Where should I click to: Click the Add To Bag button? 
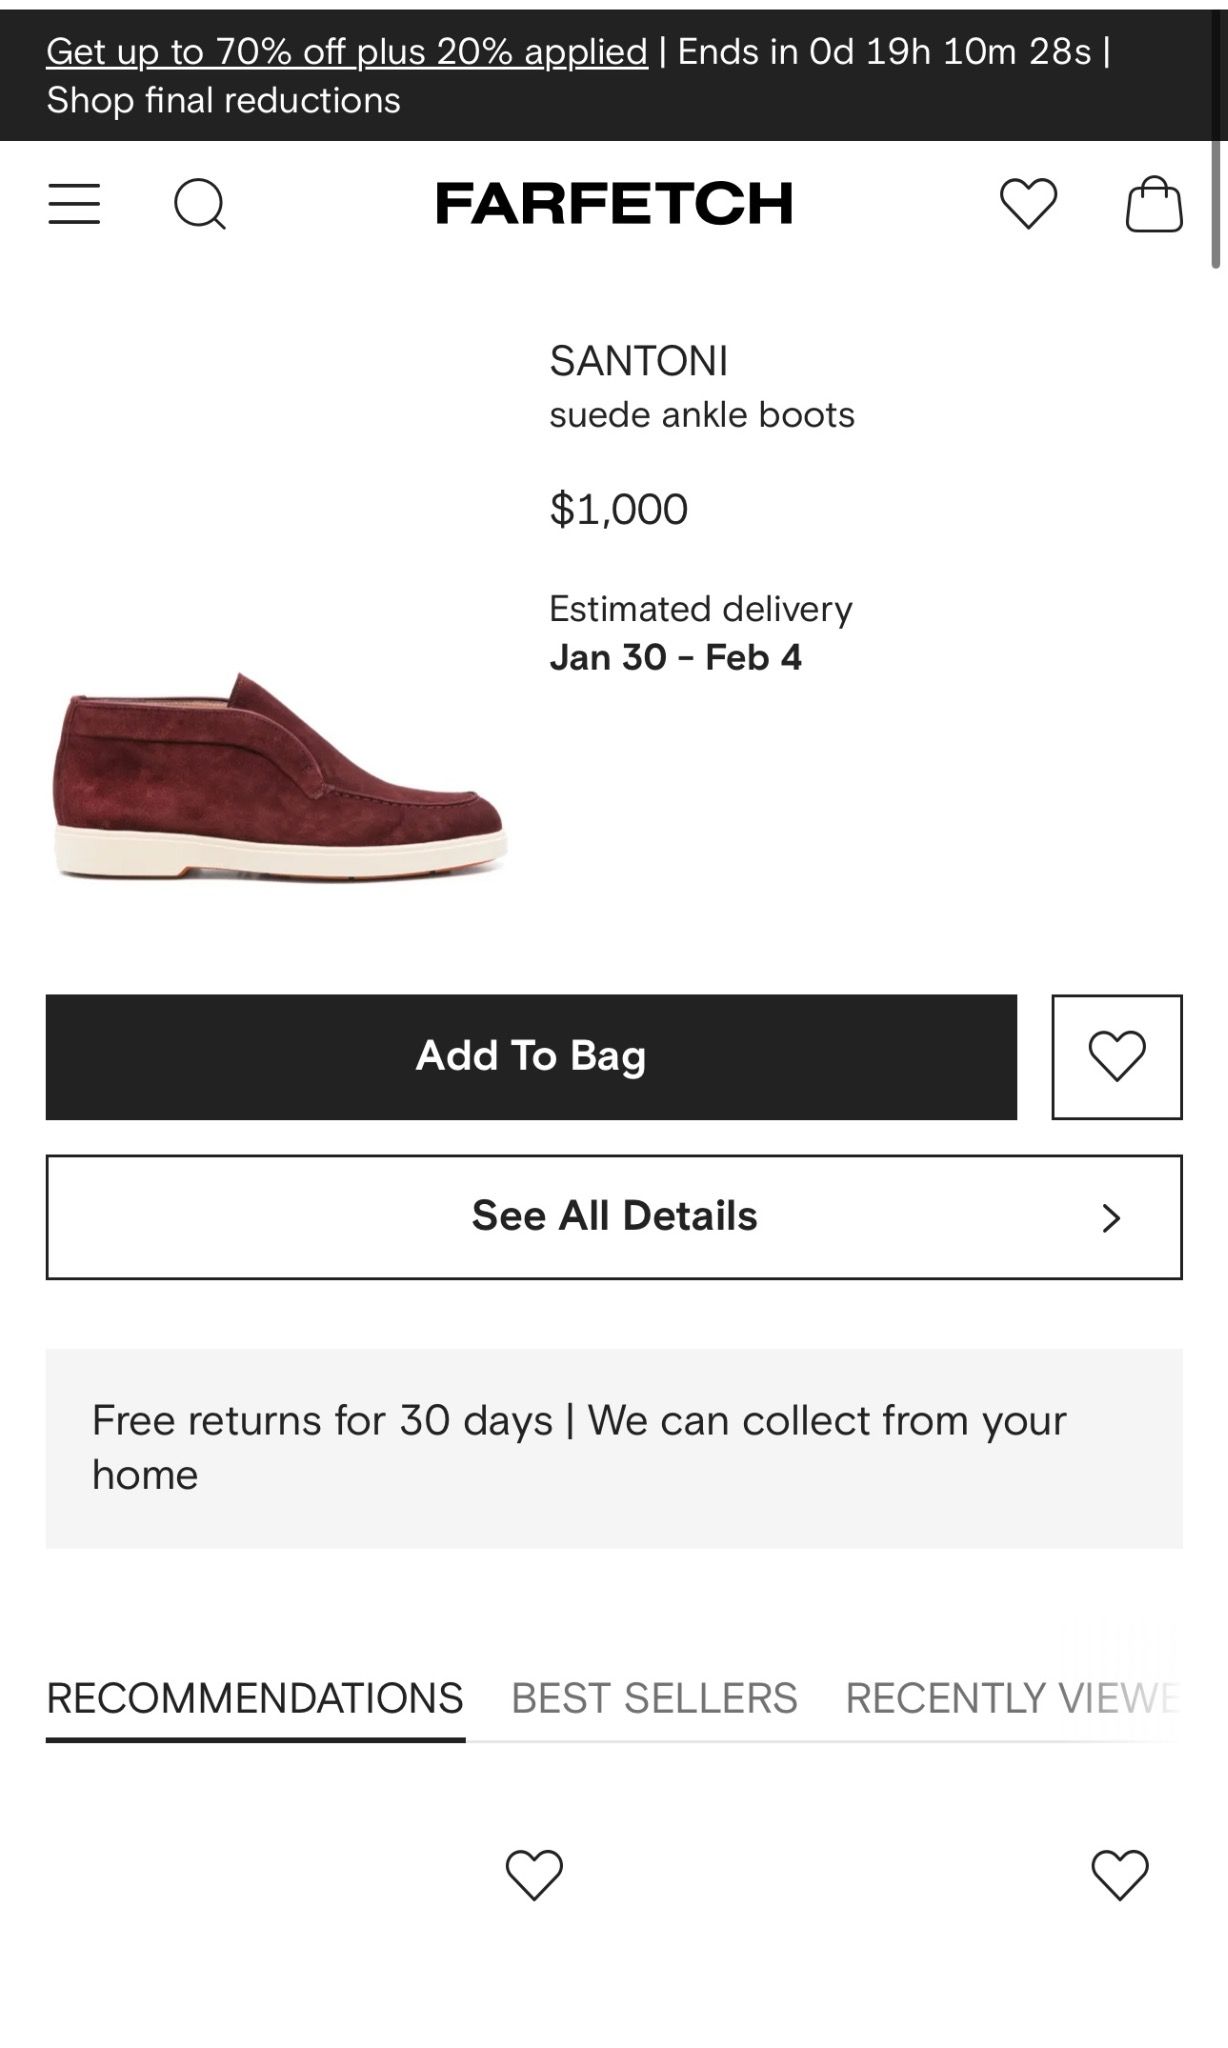pyautogui.click(x=531, y=1056)
